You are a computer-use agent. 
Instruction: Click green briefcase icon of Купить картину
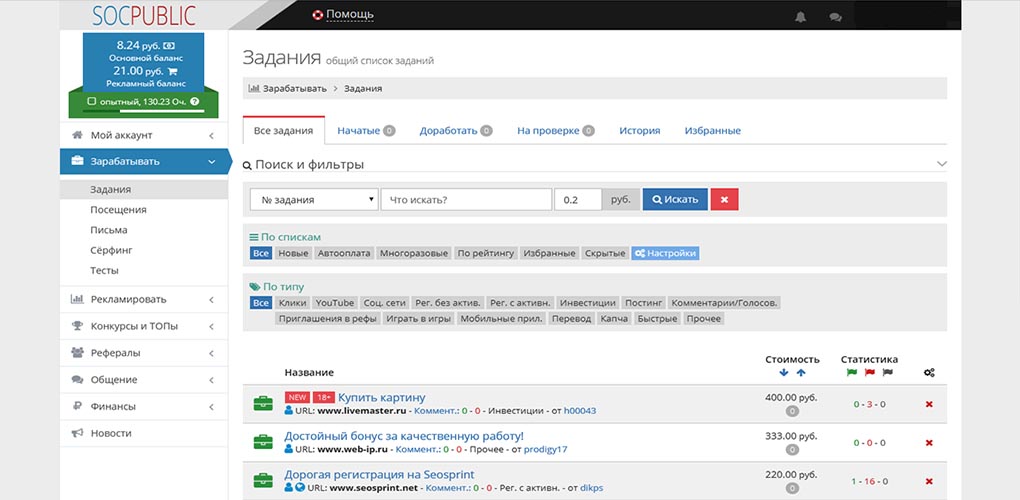263,404
